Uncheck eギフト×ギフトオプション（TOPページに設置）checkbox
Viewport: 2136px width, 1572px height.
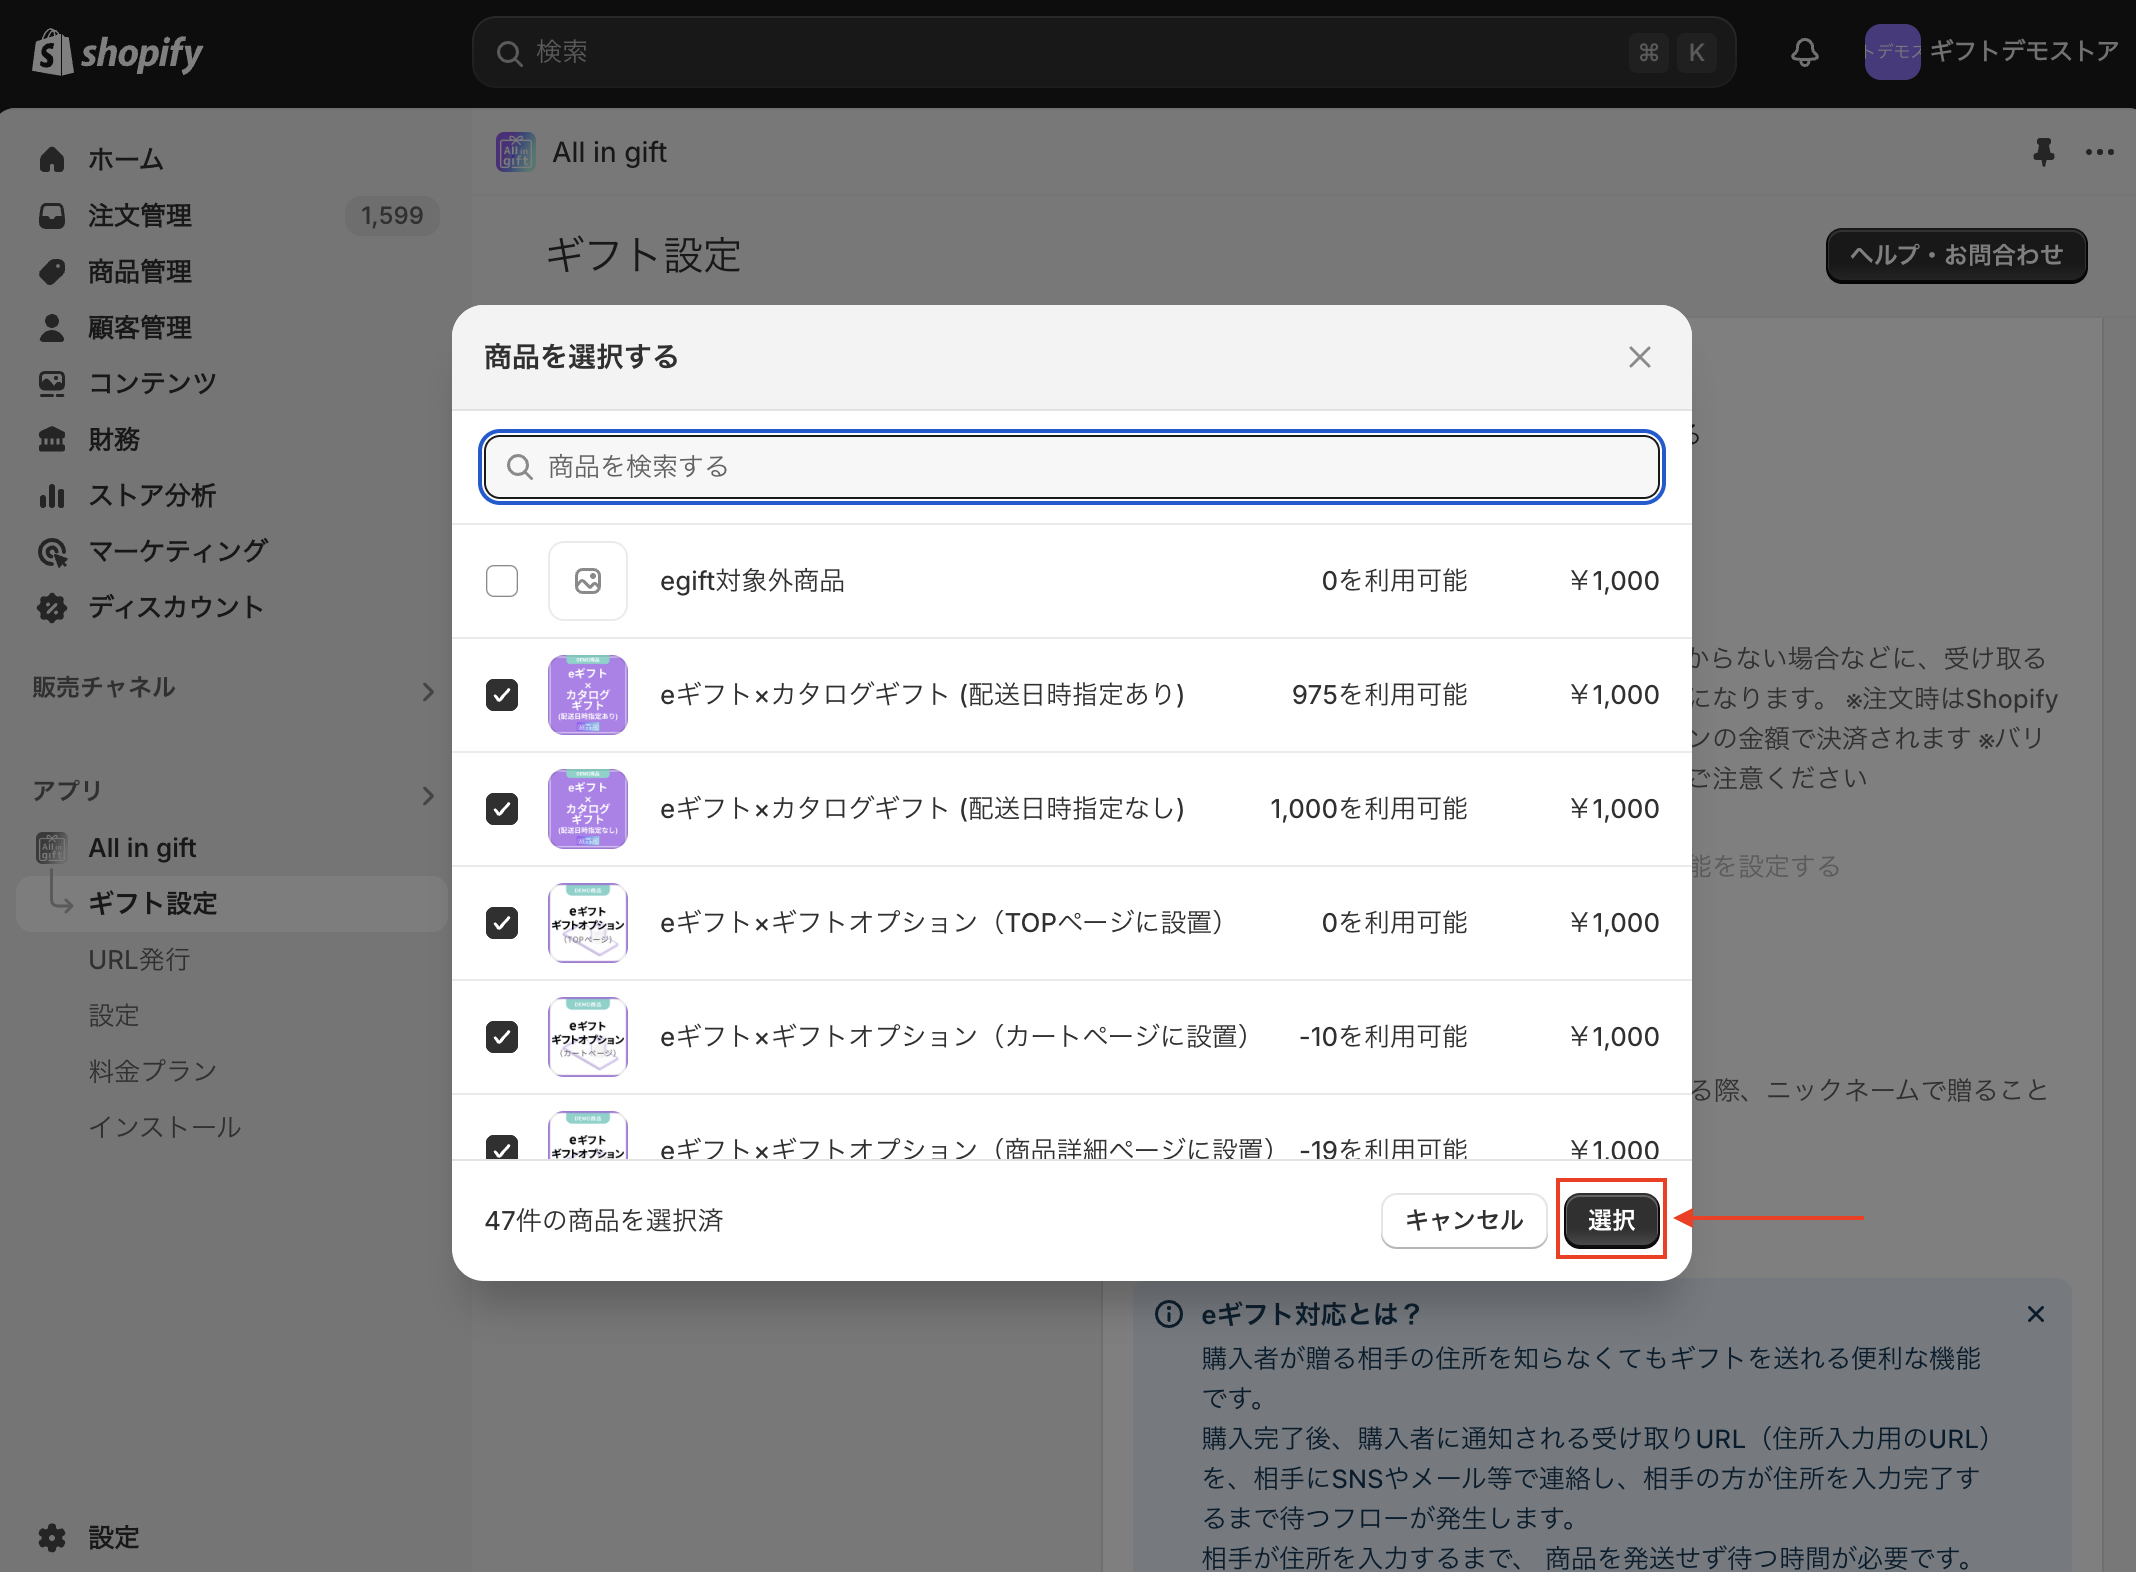[x=502, y=923]
